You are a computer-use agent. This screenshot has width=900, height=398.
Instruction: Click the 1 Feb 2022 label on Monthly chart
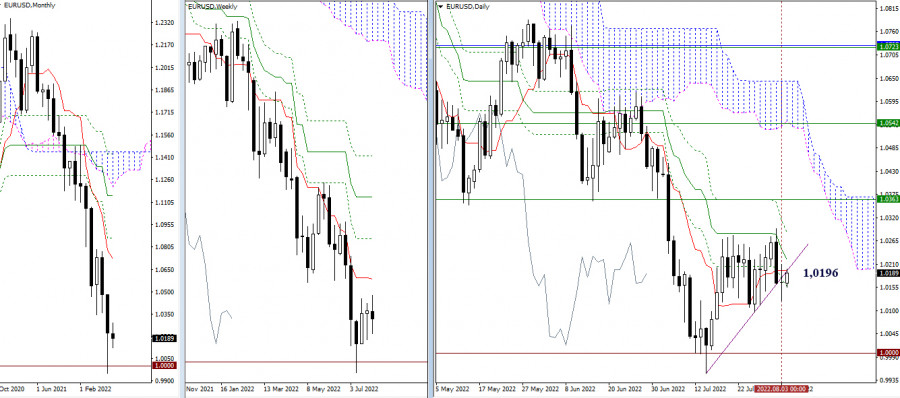(95, 389)
